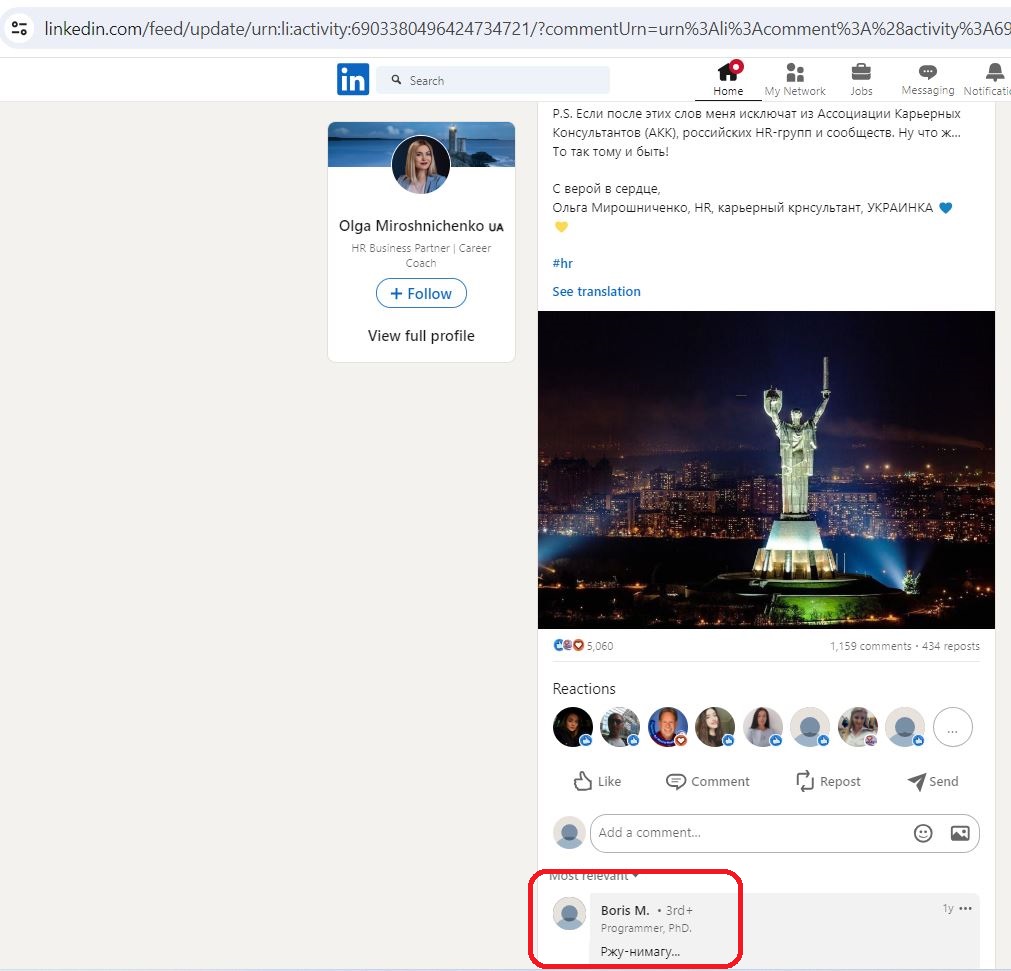
Task: Click the Reactions heading text
Action: click(x=584, y=689)
